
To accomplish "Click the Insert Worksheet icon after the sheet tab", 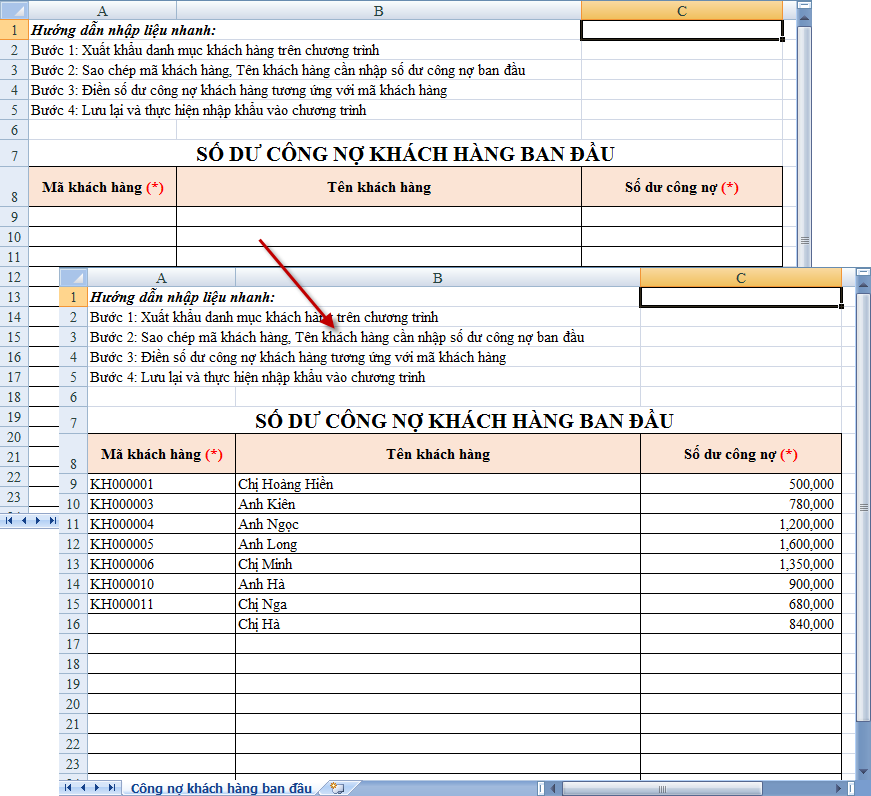I will click(x=337, y=788).
